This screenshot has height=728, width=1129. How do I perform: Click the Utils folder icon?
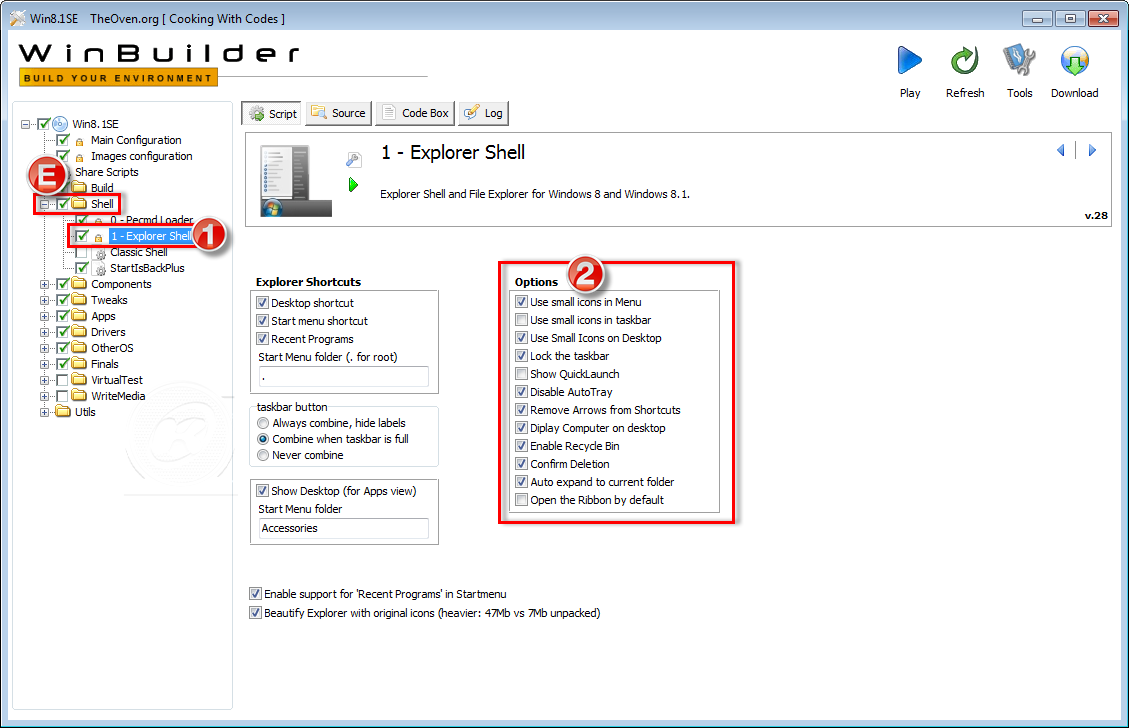click(63, 411)
